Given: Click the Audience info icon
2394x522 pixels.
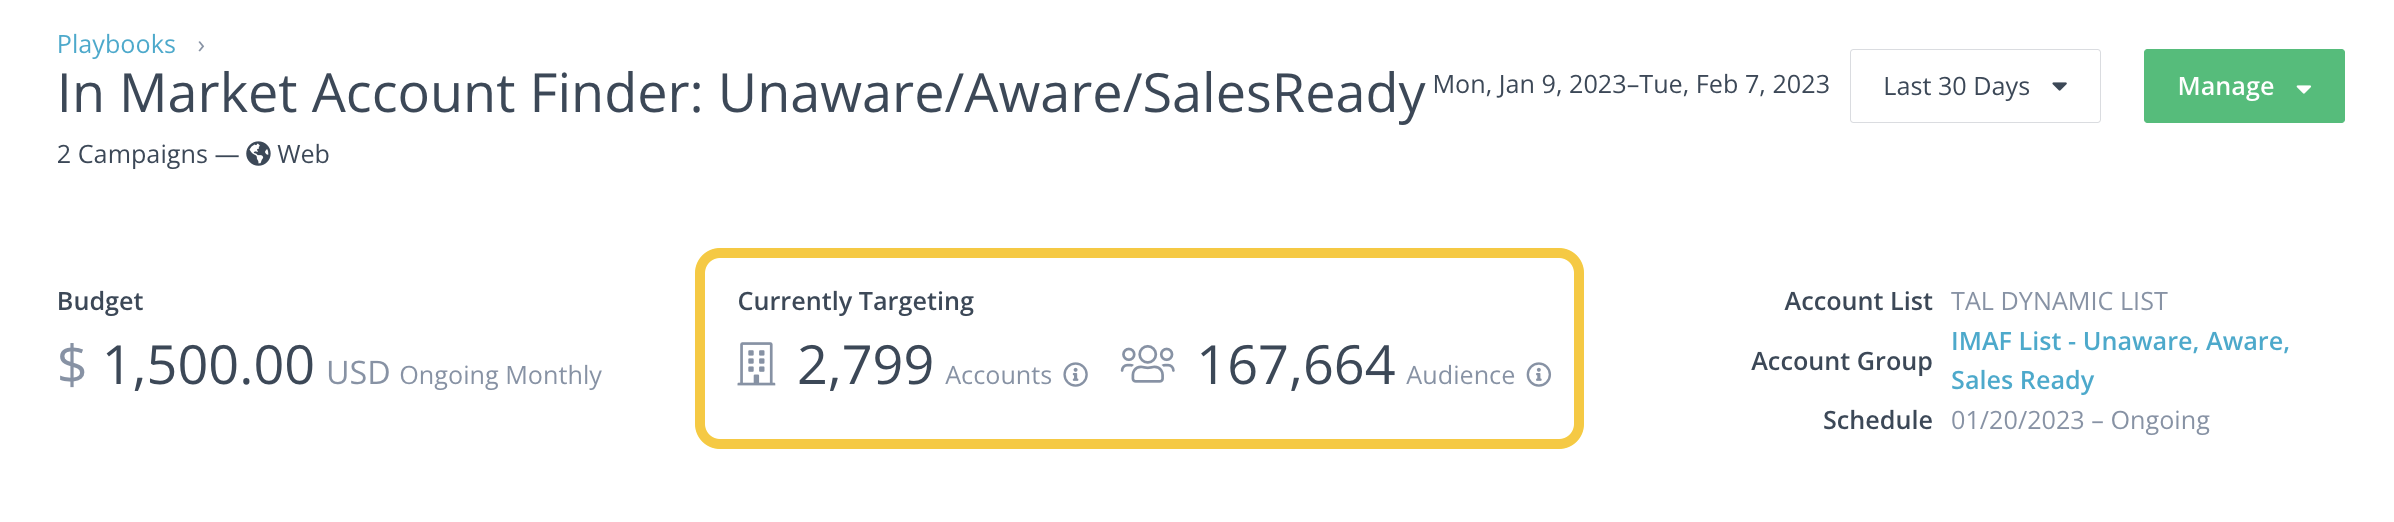Looking at the screenshot, I should (1539, 375).
